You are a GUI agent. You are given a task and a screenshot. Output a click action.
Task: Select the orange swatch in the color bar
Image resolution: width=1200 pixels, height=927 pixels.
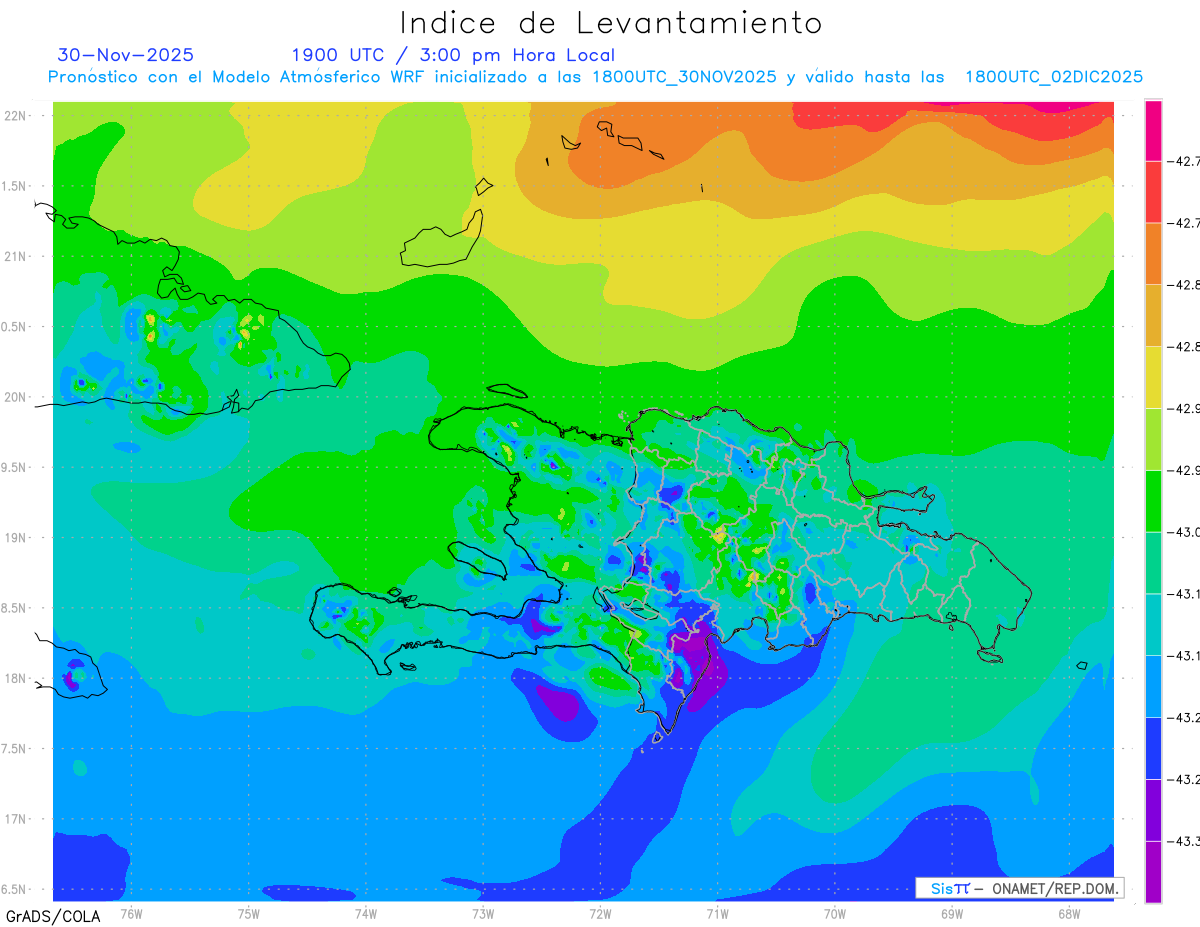point(1154,253)
